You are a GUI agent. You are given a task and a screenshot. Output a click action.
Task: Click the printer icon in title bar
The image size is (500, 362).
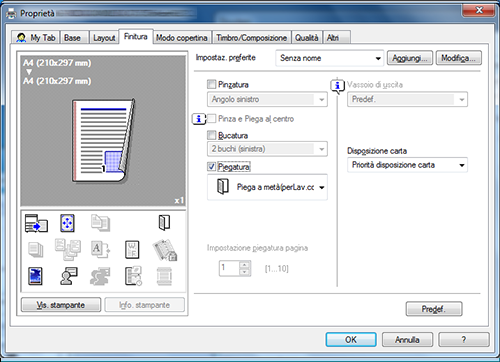pyautogui.click(x=11, y=14)
